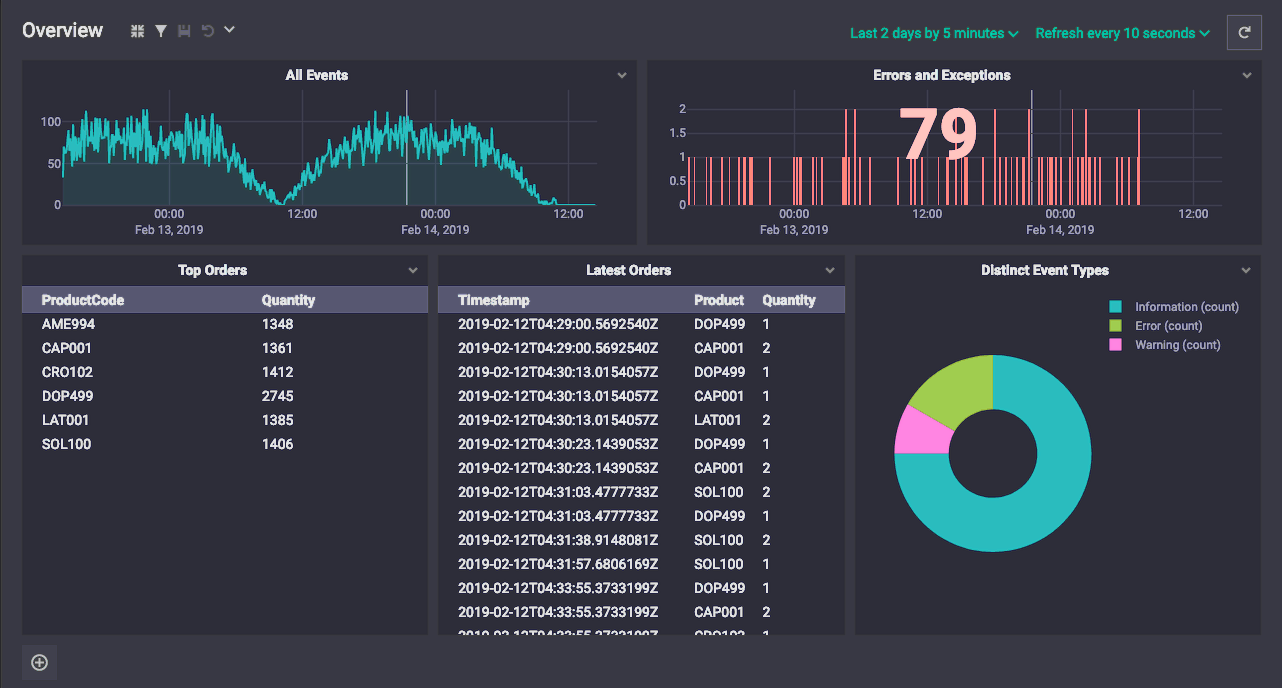Viewport: 1282px width, 688px height.
Task: Select the SOL100 row in Top Orders
Action: [225, 444]
